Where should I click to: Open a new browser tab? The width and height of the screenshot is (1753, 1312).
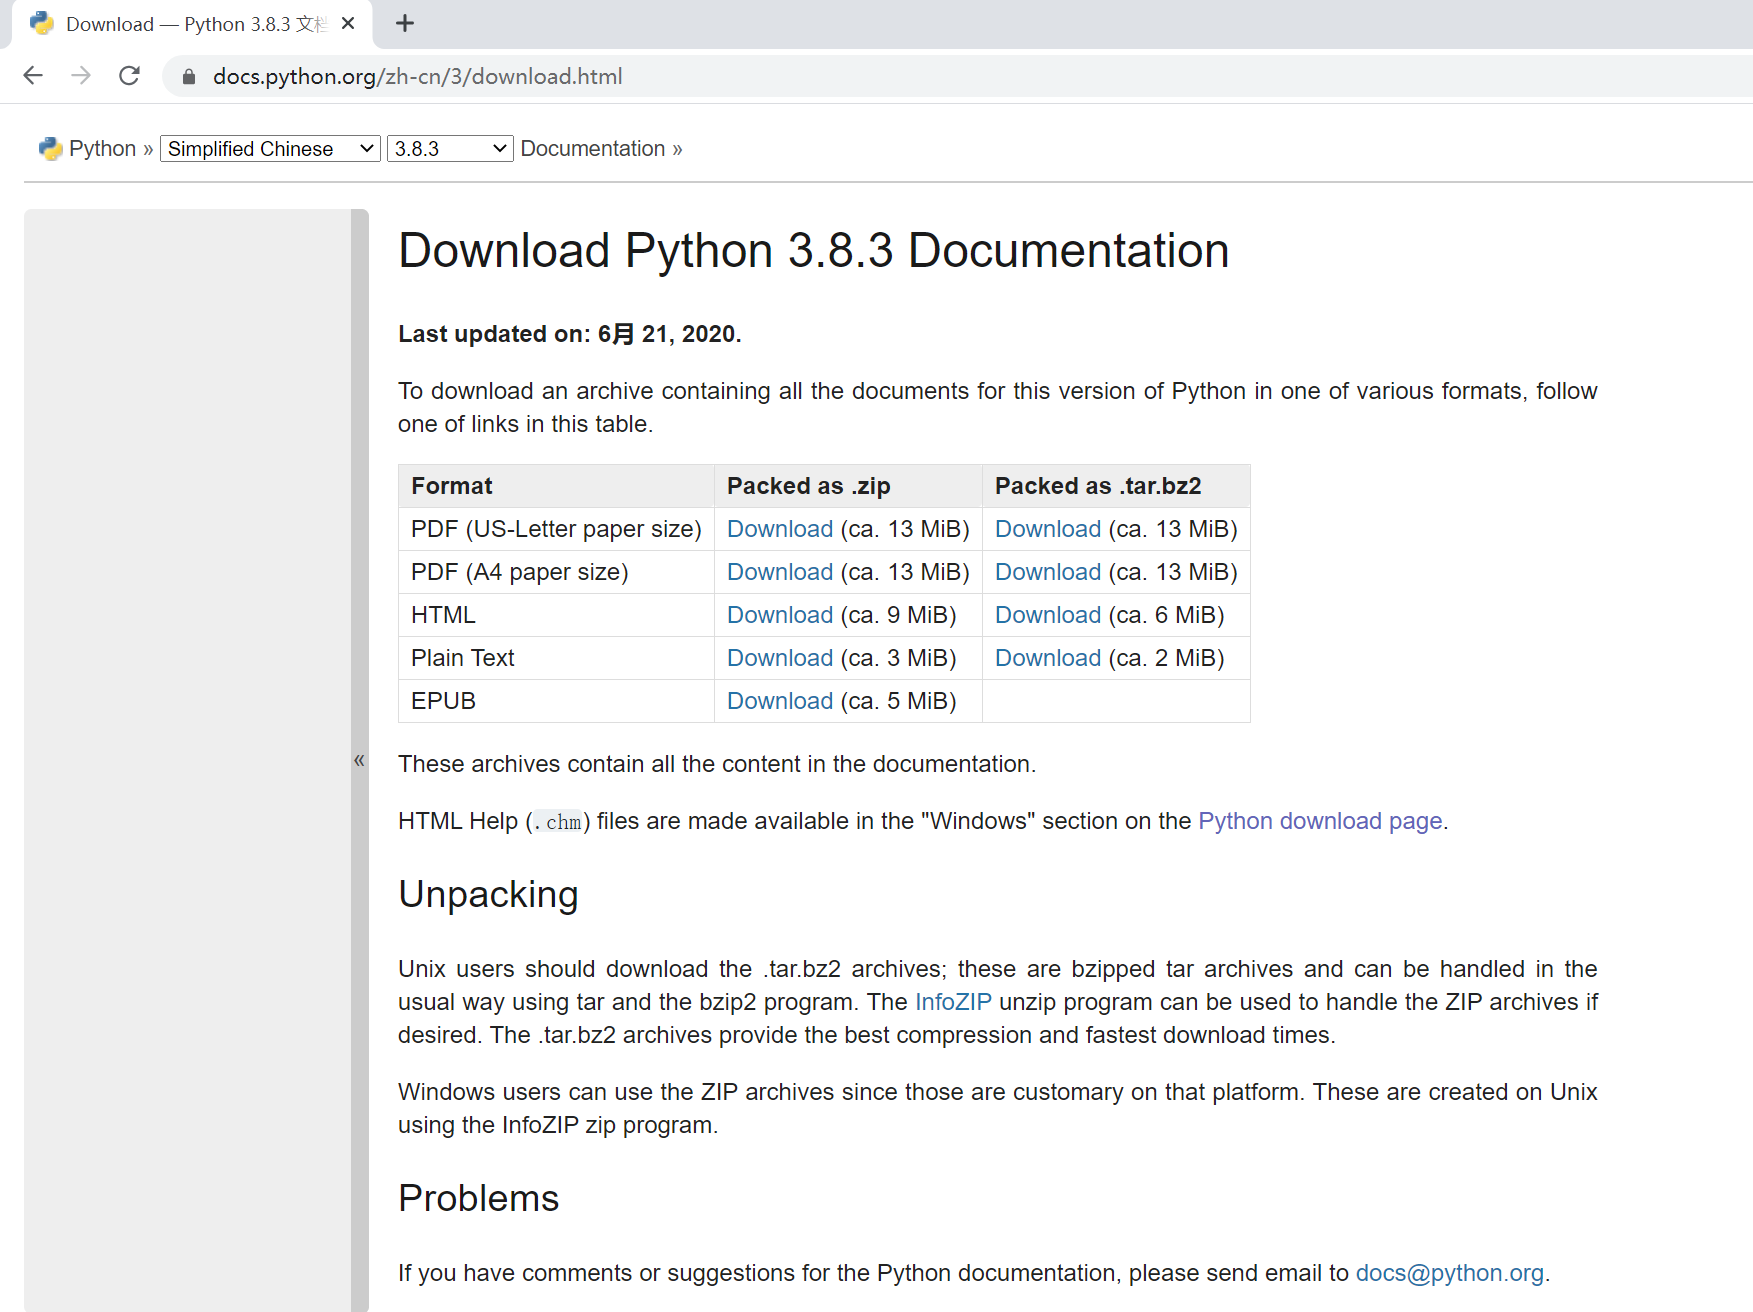pos(404,23)
